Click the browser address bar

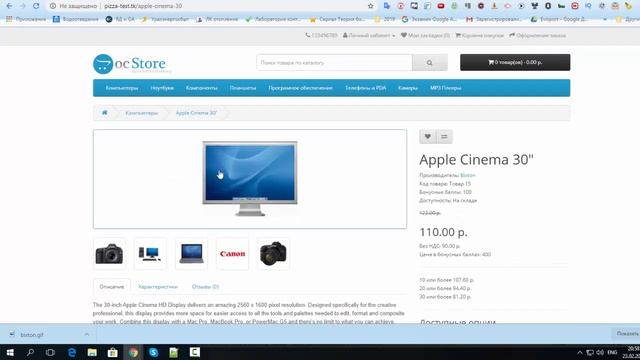(208, 6)
